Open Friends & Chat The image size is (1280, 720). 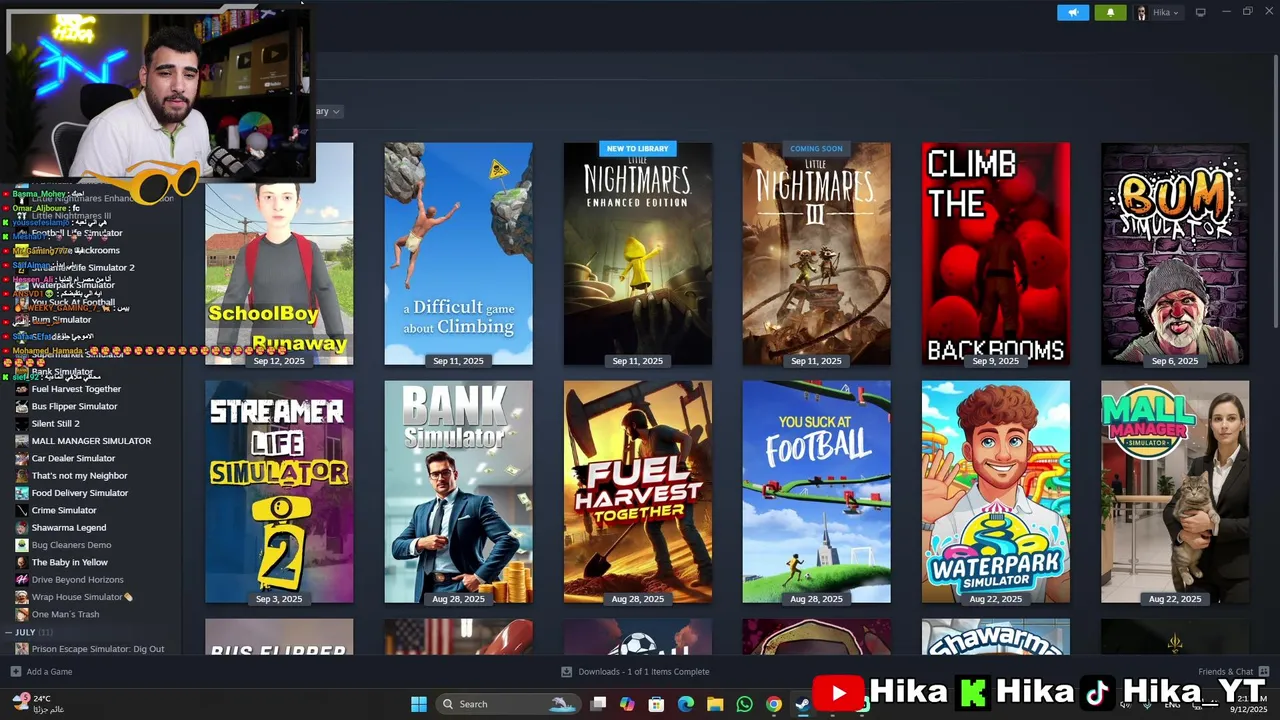coord(1225,672)
